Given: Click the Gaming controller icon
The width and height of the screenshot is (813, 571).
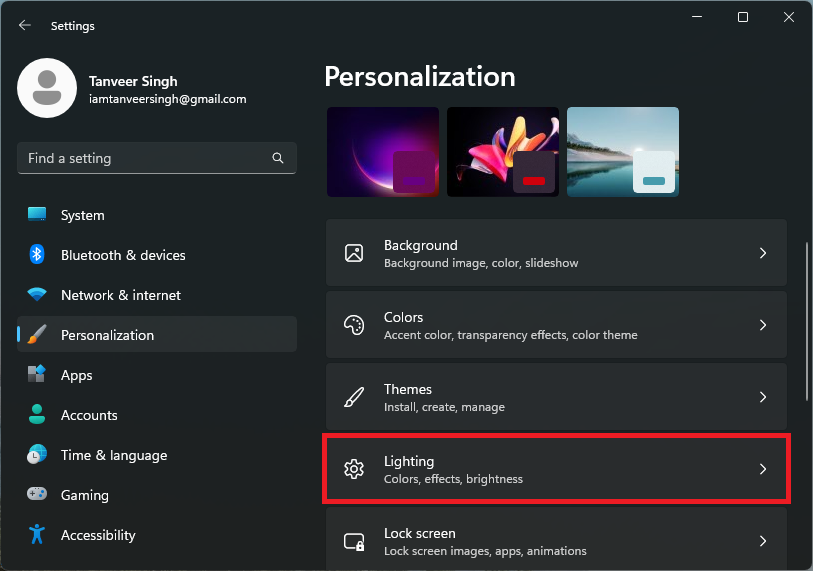Looking at the screenshot, I should [x=37, y=494].
